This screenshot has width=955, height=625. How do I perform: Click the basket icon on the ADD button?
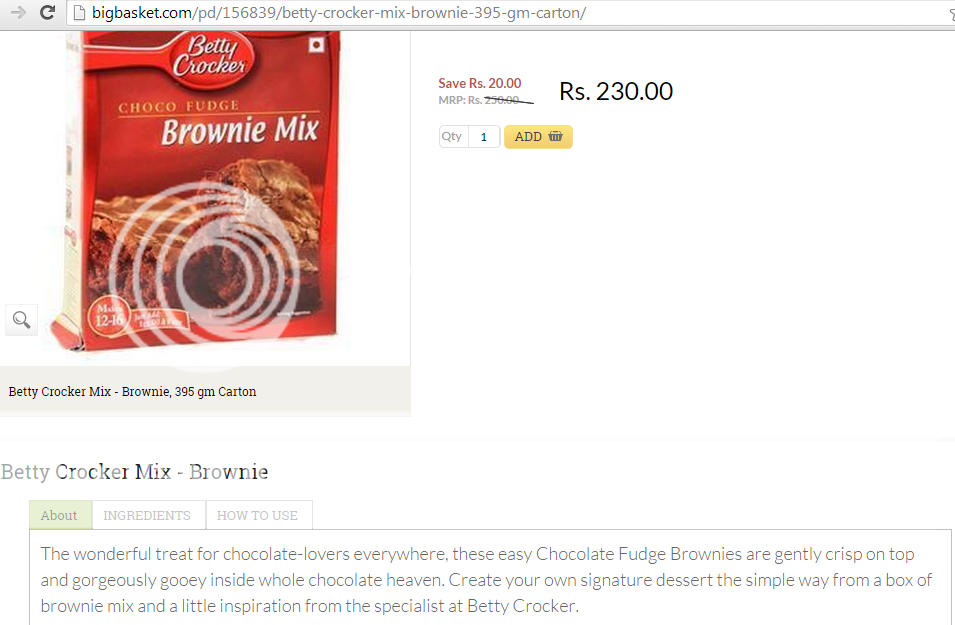(555, 136)
